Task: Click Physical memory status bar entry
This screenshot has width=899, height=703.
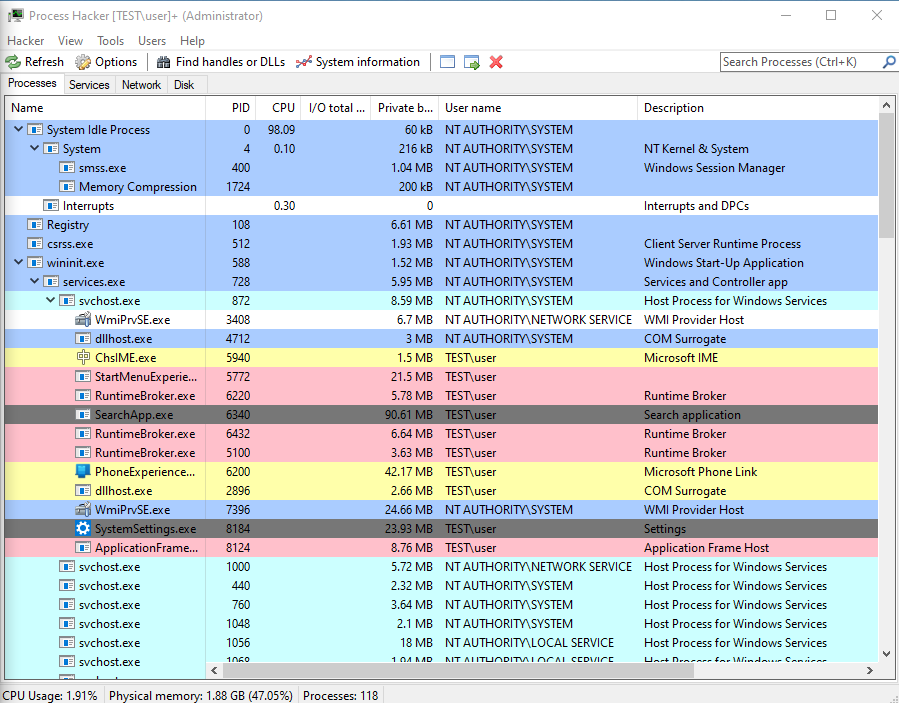Action: [201, 696]
